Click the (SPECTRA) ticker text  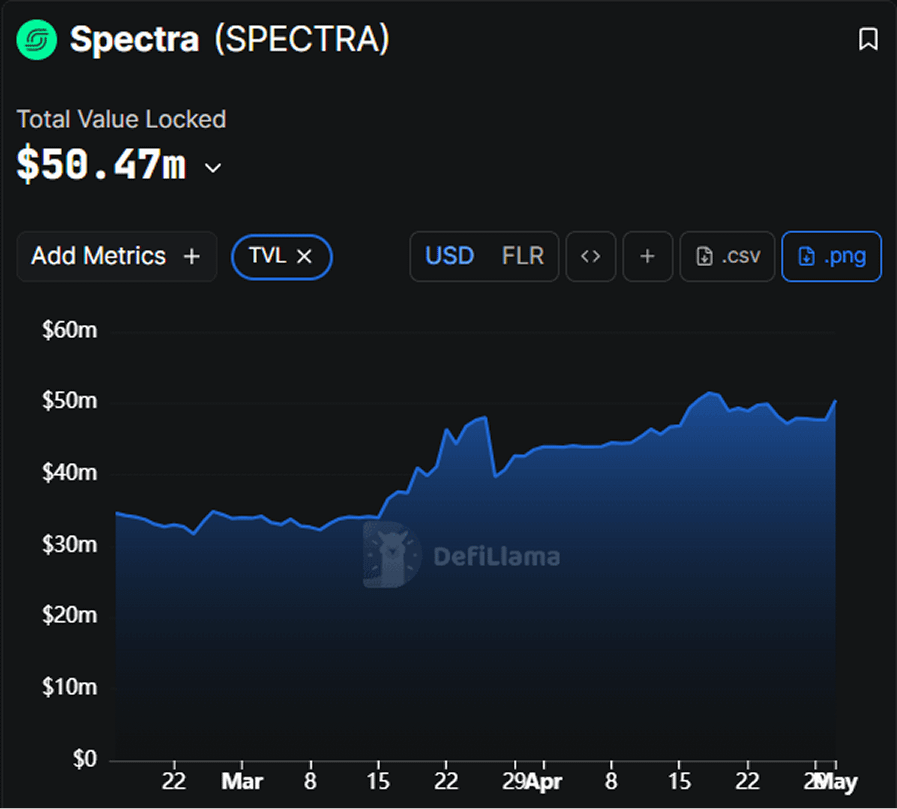click(302, 39)
